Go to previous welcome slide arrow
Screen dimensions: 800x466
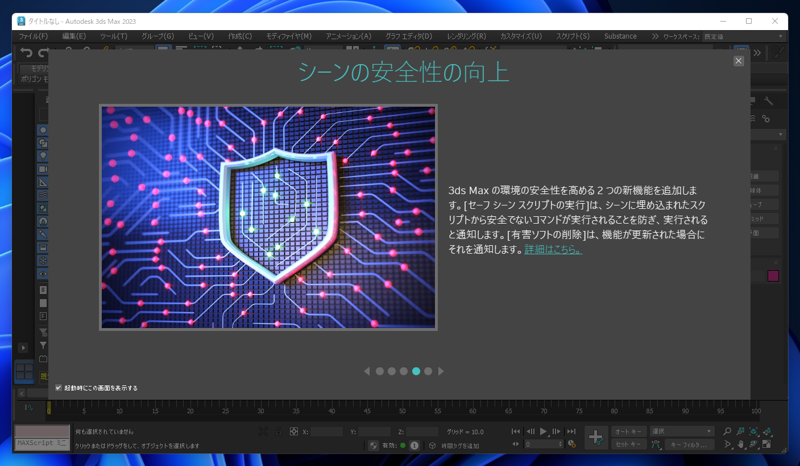(x=367, y=372)
